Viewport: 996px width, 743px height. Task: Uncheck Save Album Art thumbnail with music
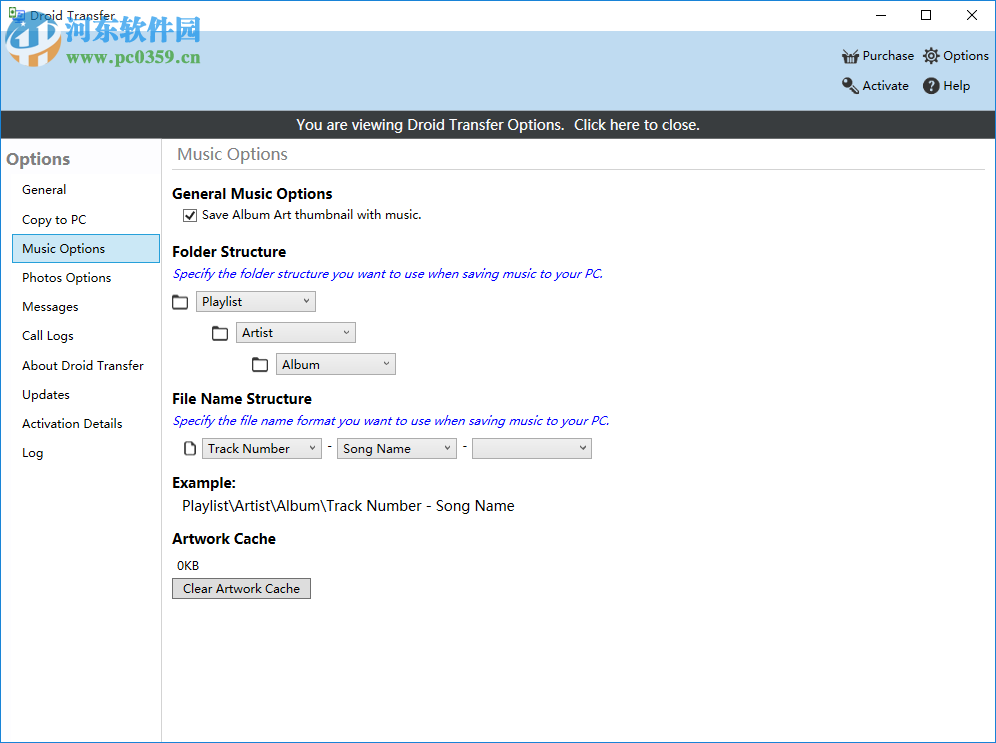(x=189, y=215)
